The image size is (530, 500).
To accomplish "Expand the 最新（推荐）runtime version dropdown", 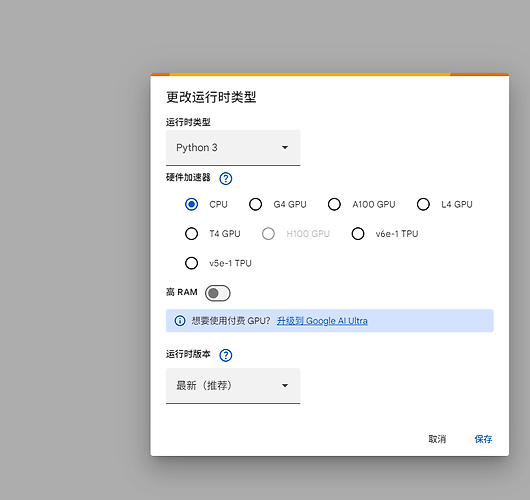I will pyautogui.click(x=233, y=386).
